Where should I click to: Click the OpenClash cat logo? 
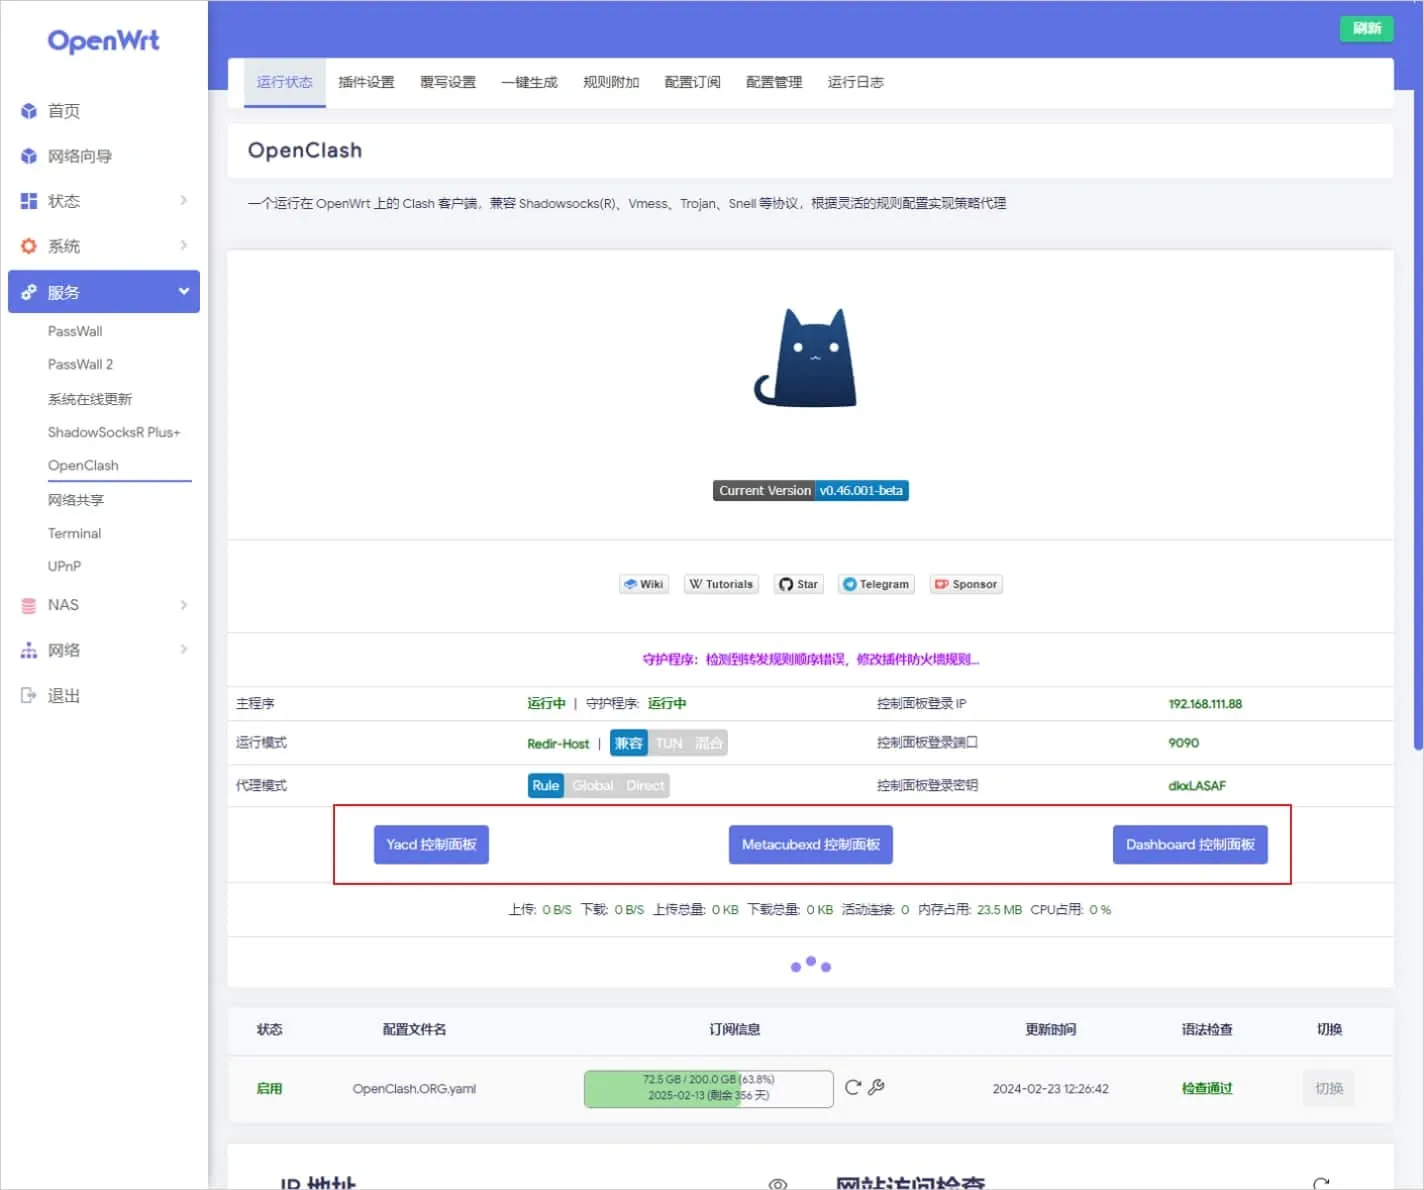(x=806, y=358)
